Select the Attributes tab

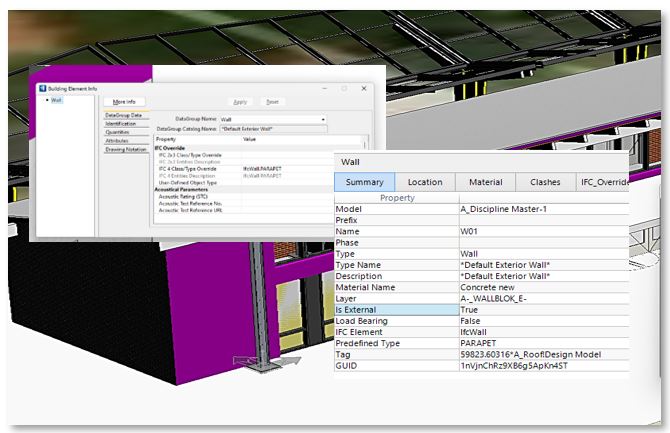pyautogui.click(x=119, y=141)
